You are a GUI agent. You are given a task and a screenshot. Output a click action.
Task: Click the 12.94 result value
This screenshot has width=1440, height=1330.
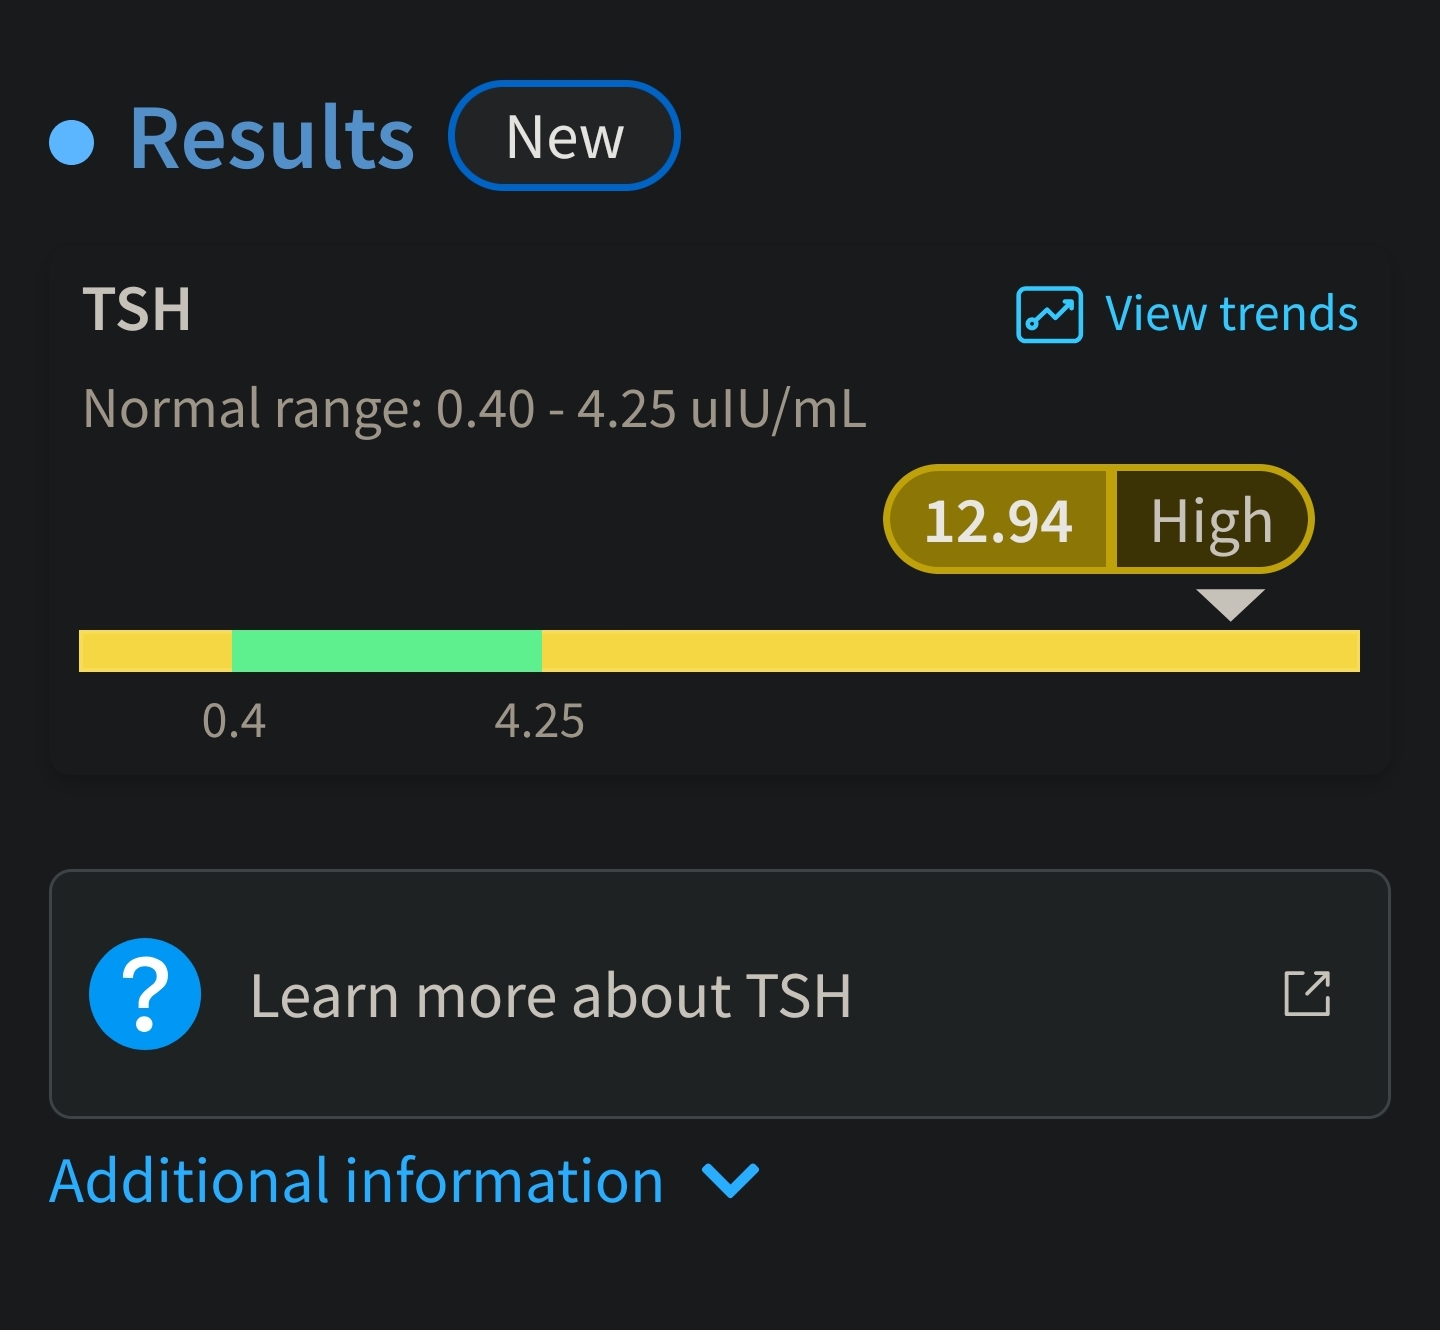click(998, 520)
